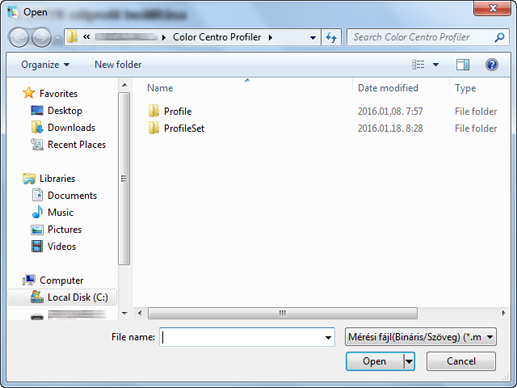This screenshot has height=388, width=517.
Task: Click the Help question mark icon
Action: 492,65
